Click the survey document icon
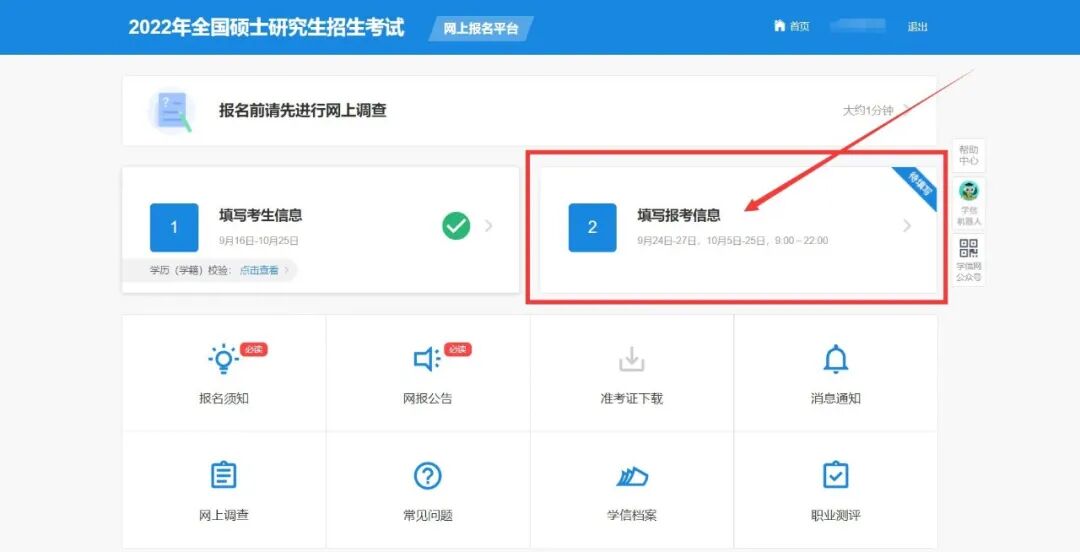 (172, 111)
